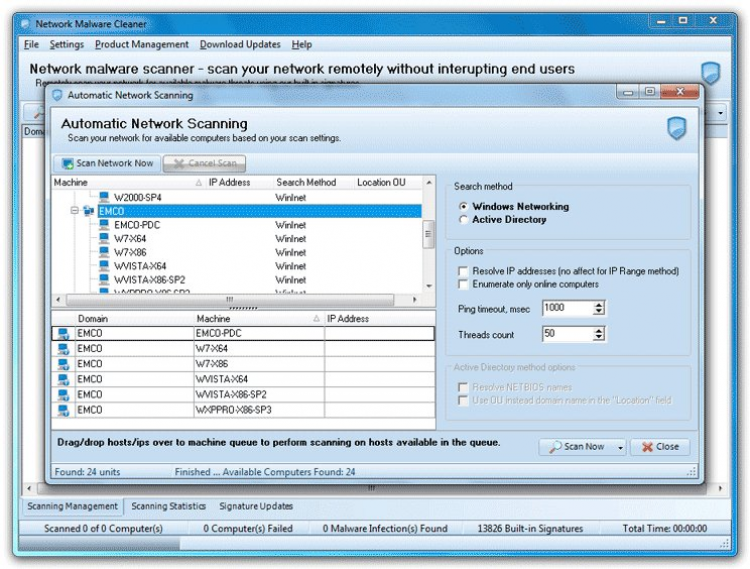Switch to the Scanning Management tab
The width and height of the screenshot is (750, 569).
[x=72, y=506]
